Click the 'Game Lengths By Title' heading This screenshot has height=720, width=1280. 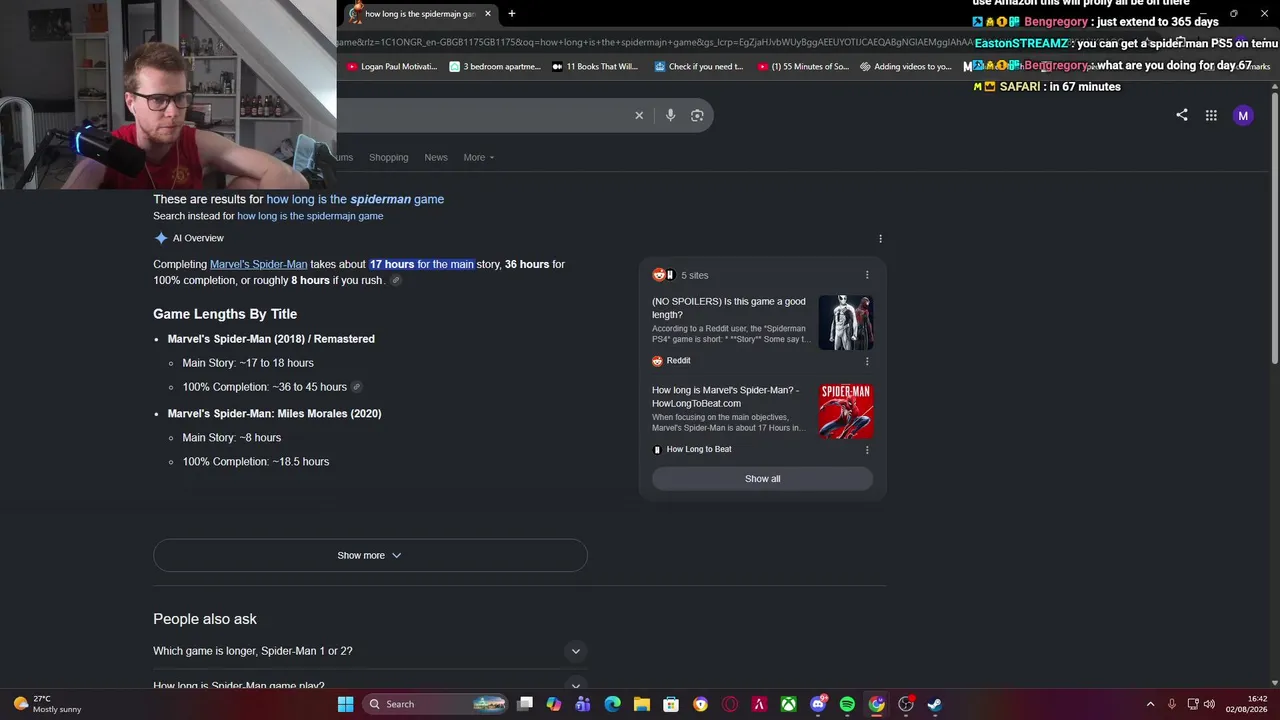(x=225, y=314)
